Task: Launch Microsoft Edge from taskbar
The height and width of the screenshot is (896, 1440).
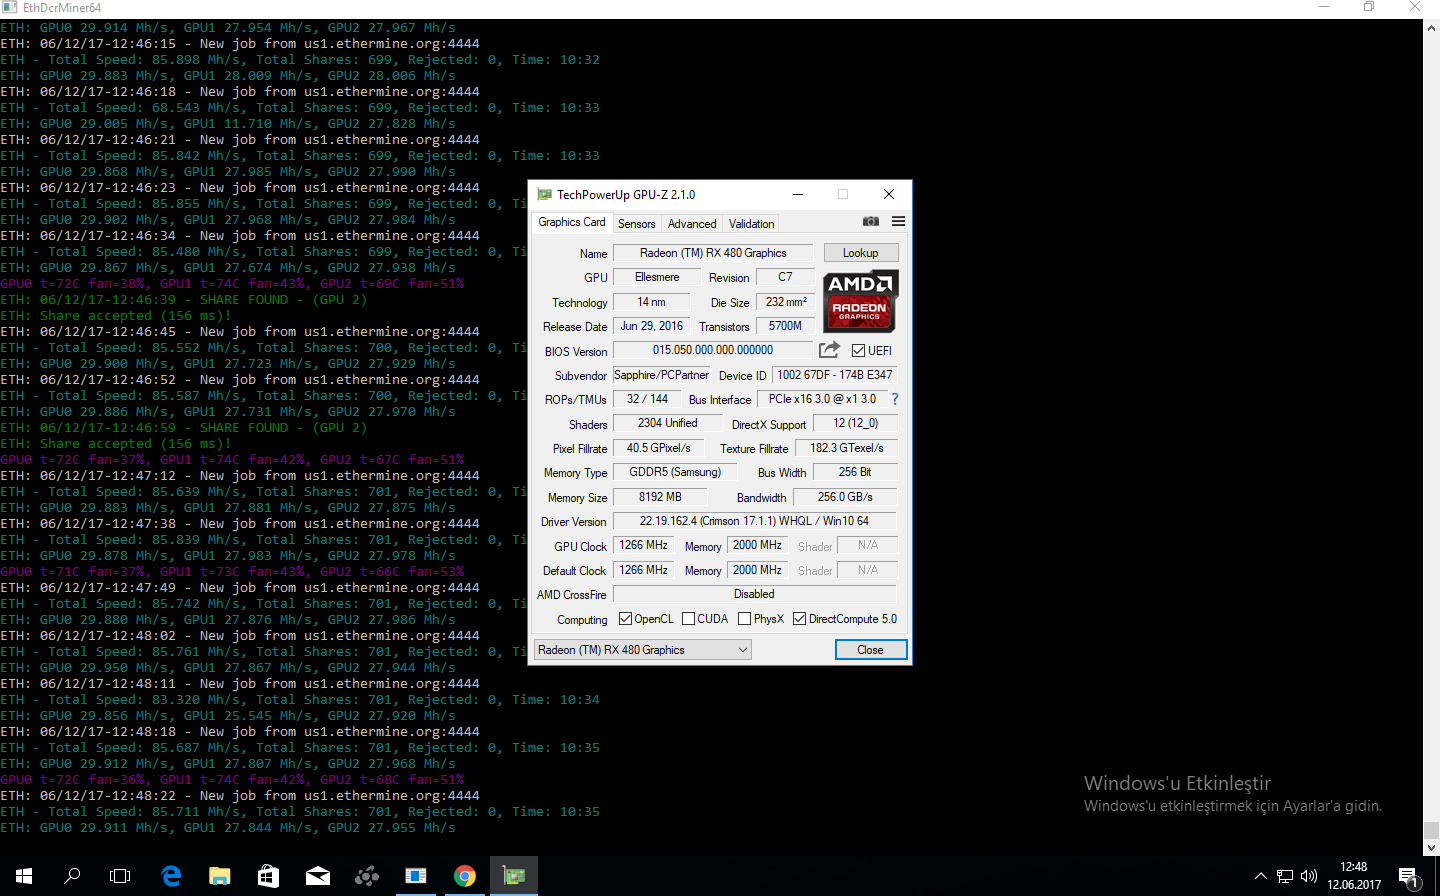Action: click(171, 876)
